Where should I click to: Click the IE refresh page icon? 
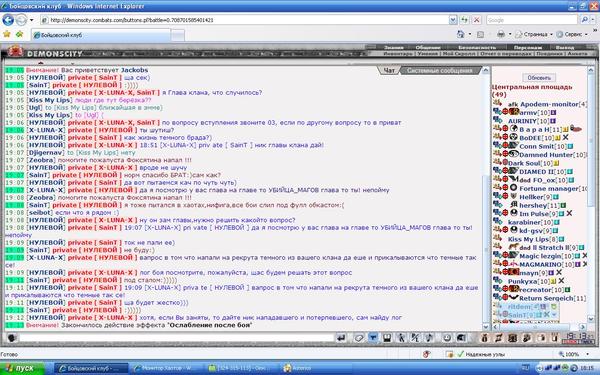[x=465, y=20]
